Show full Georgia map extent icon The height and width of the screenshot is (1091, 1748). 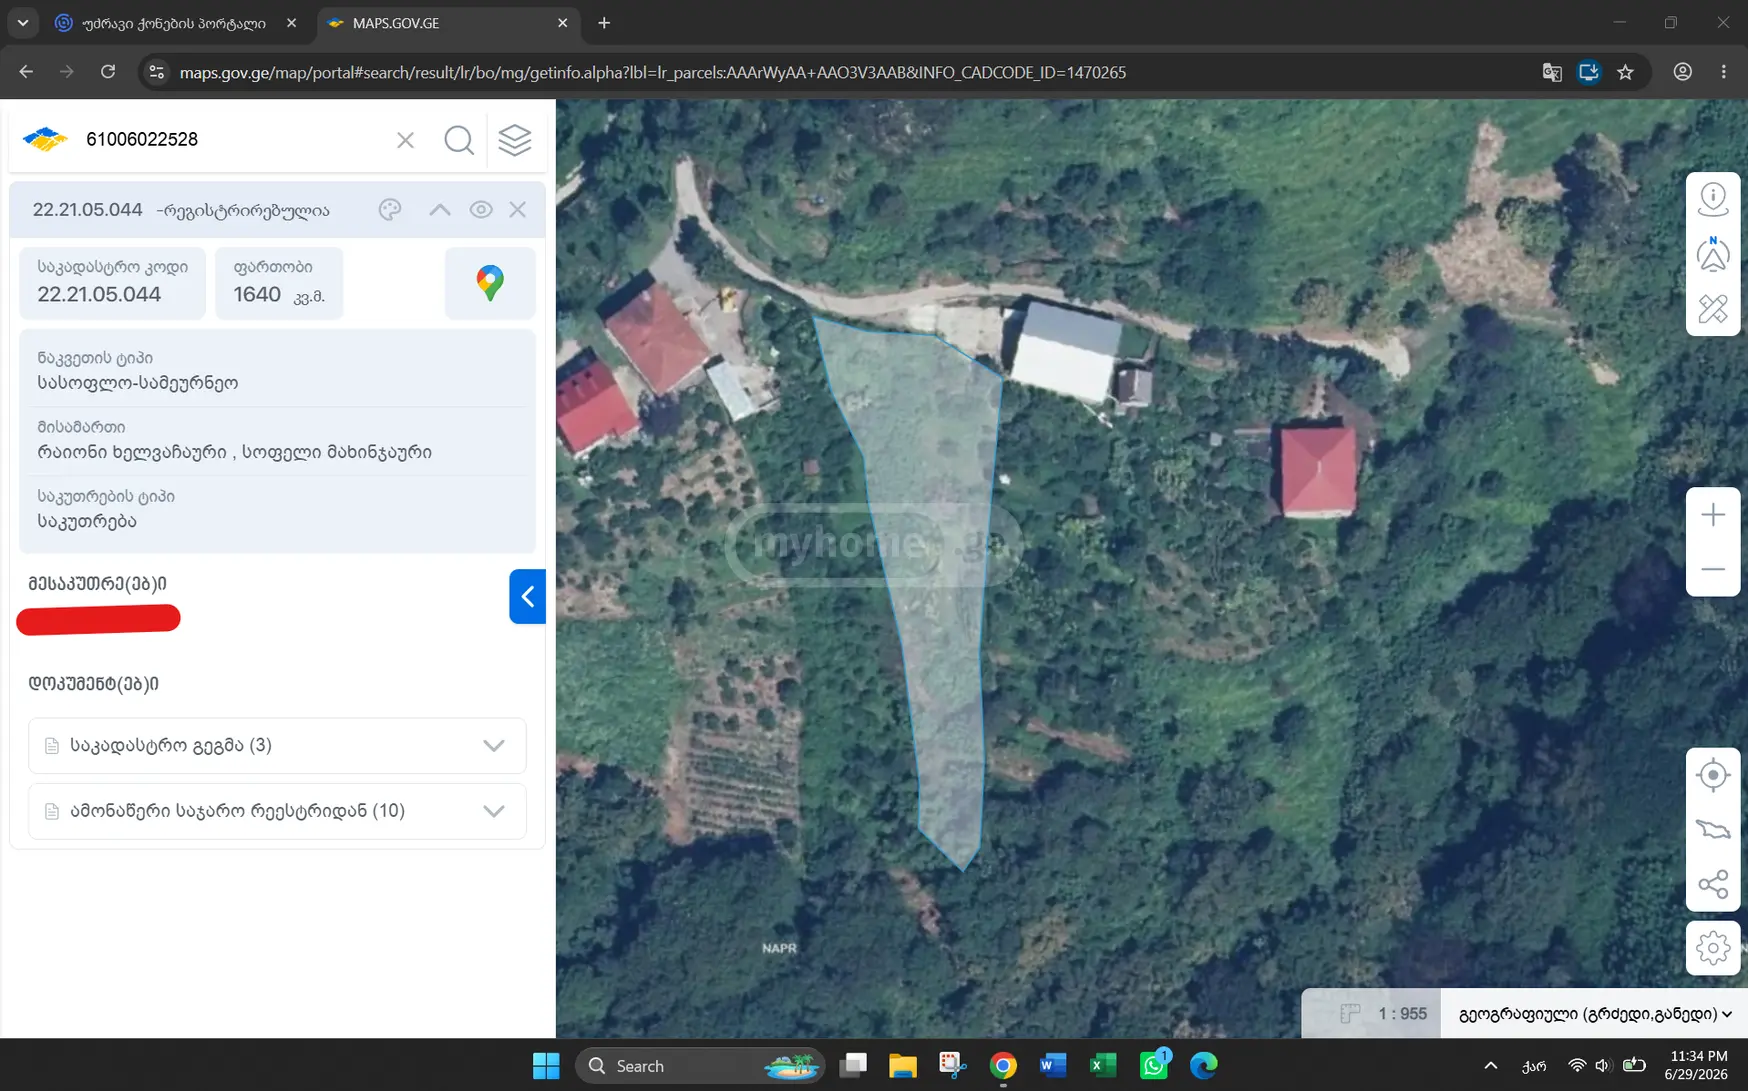pyautogui.click(x=1713, y=829)
